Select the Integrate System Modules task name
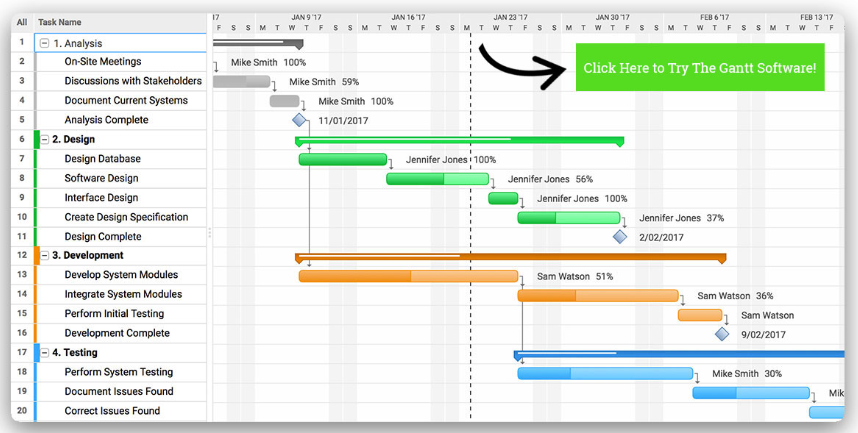 point(123,294)
